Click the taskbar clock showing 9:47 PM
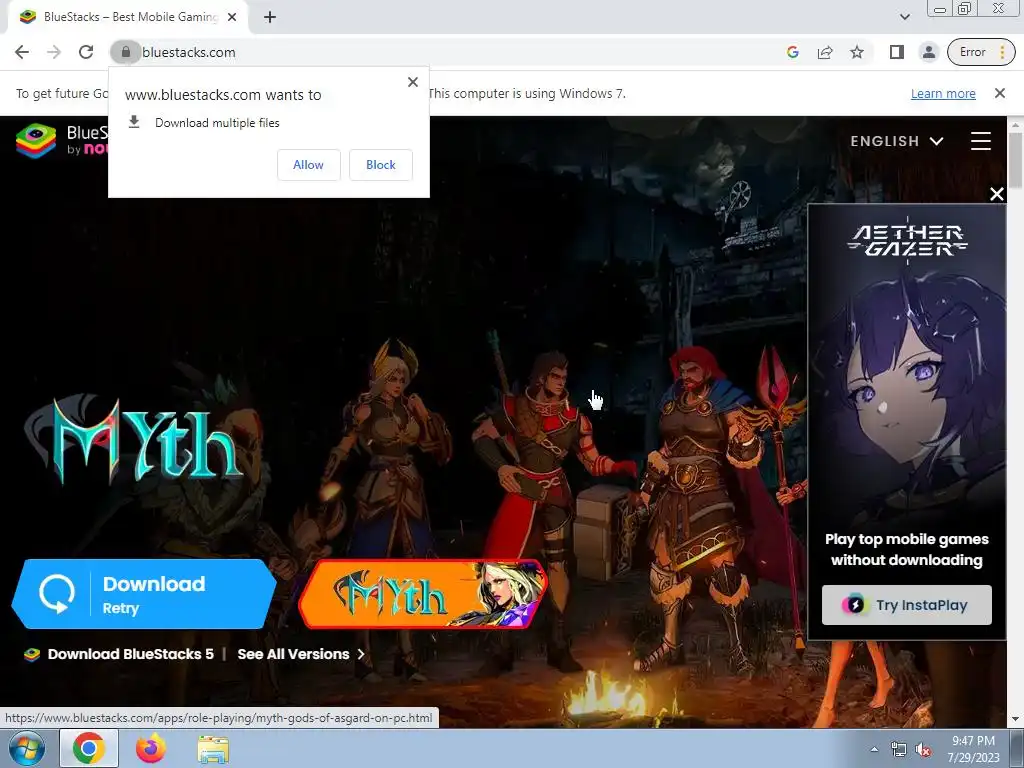Viewport: 1024px width, 768px height. click(974, 749)
